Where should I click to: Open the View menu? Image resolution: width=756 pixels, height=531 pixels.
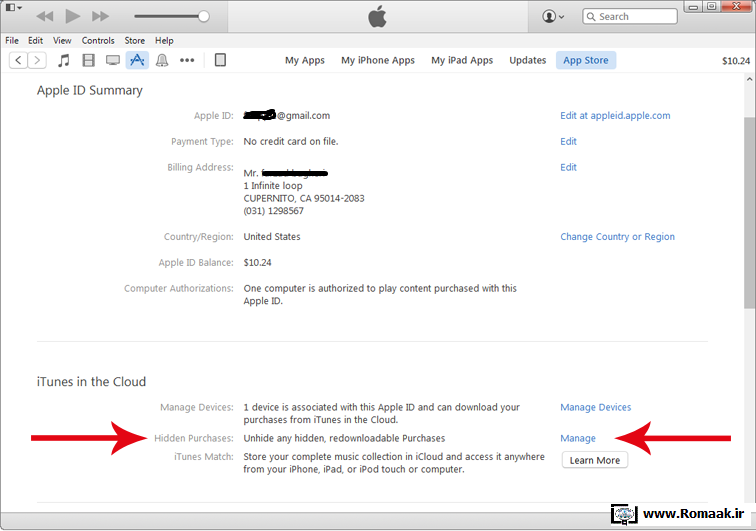[x=62, y=41]
